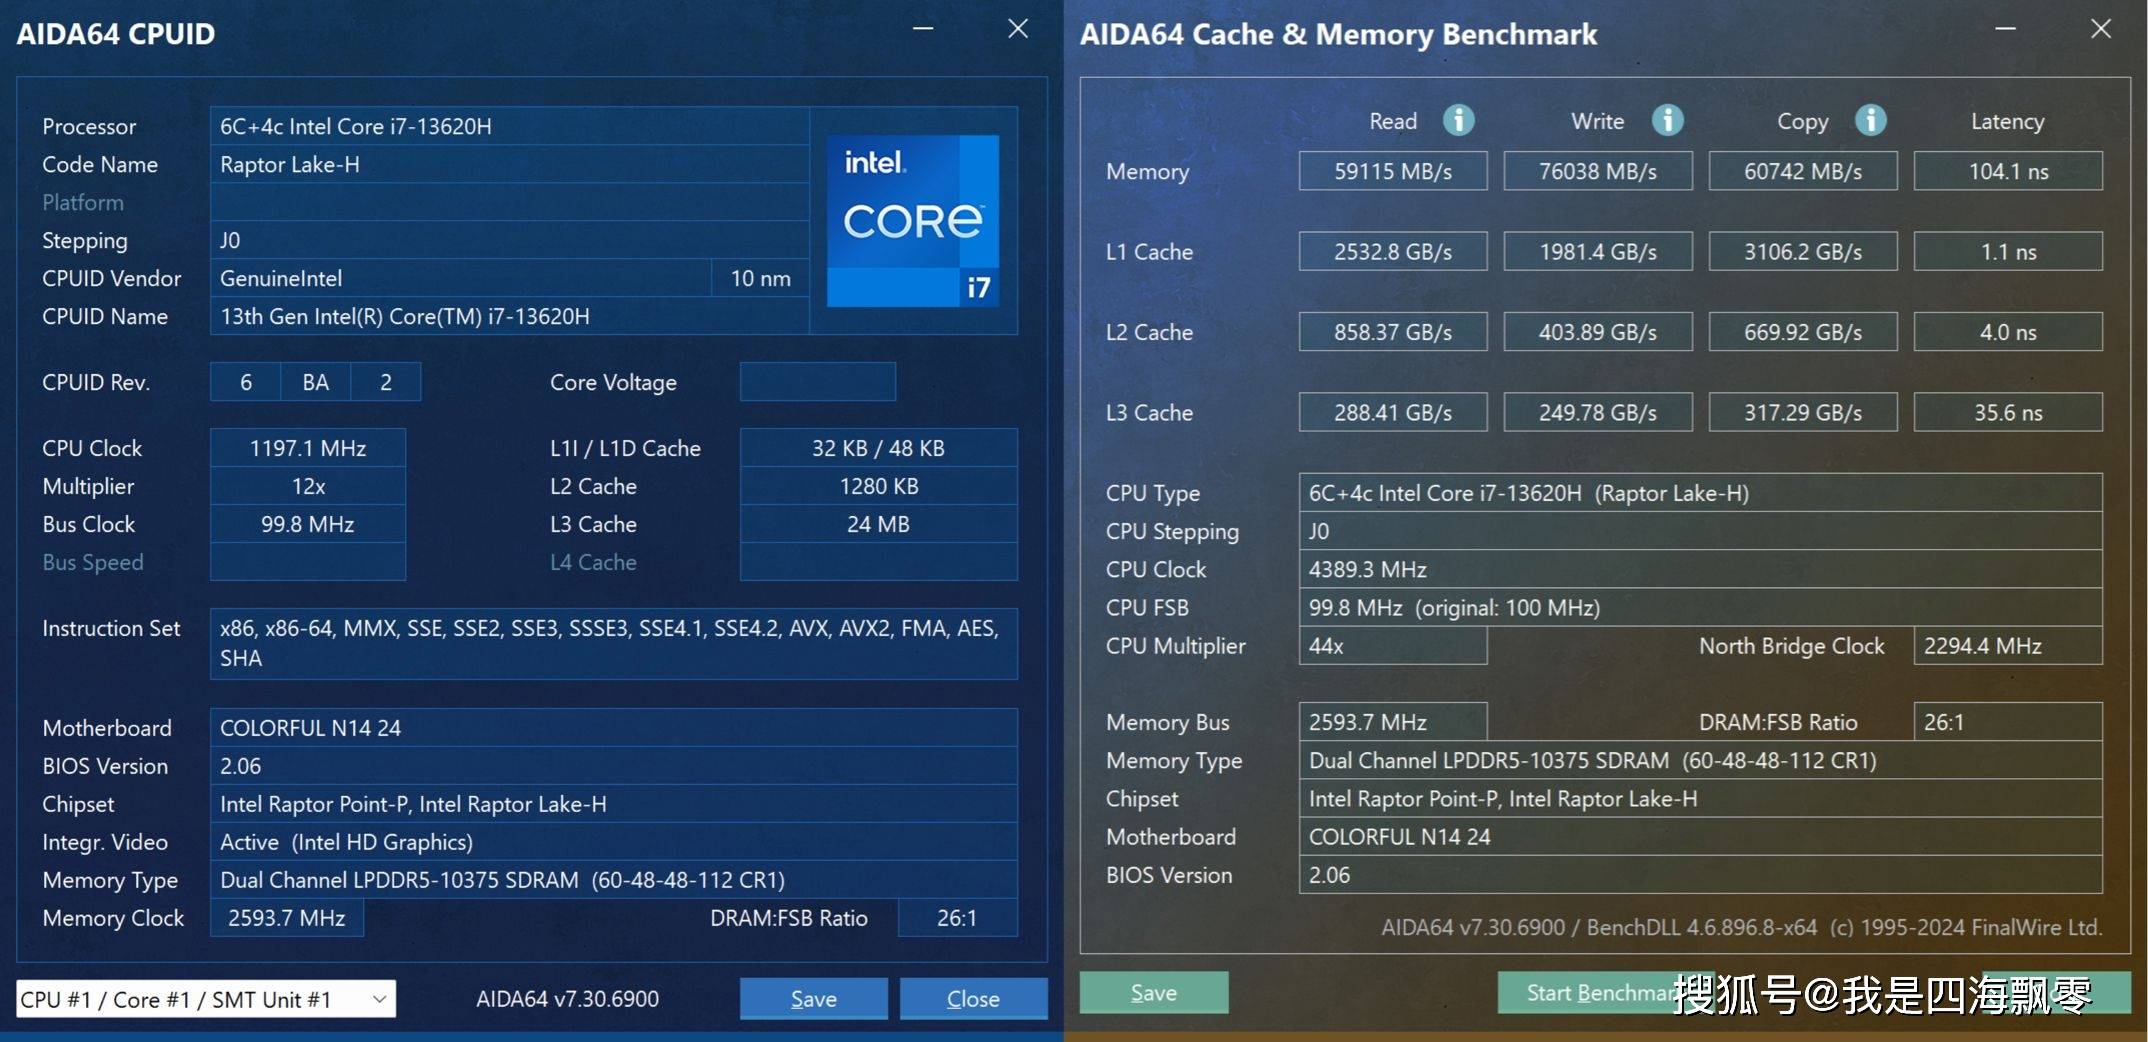The image size is (2148, 1042).
Task: Click the 10 nm process field
Action: (x=760, y=278)
